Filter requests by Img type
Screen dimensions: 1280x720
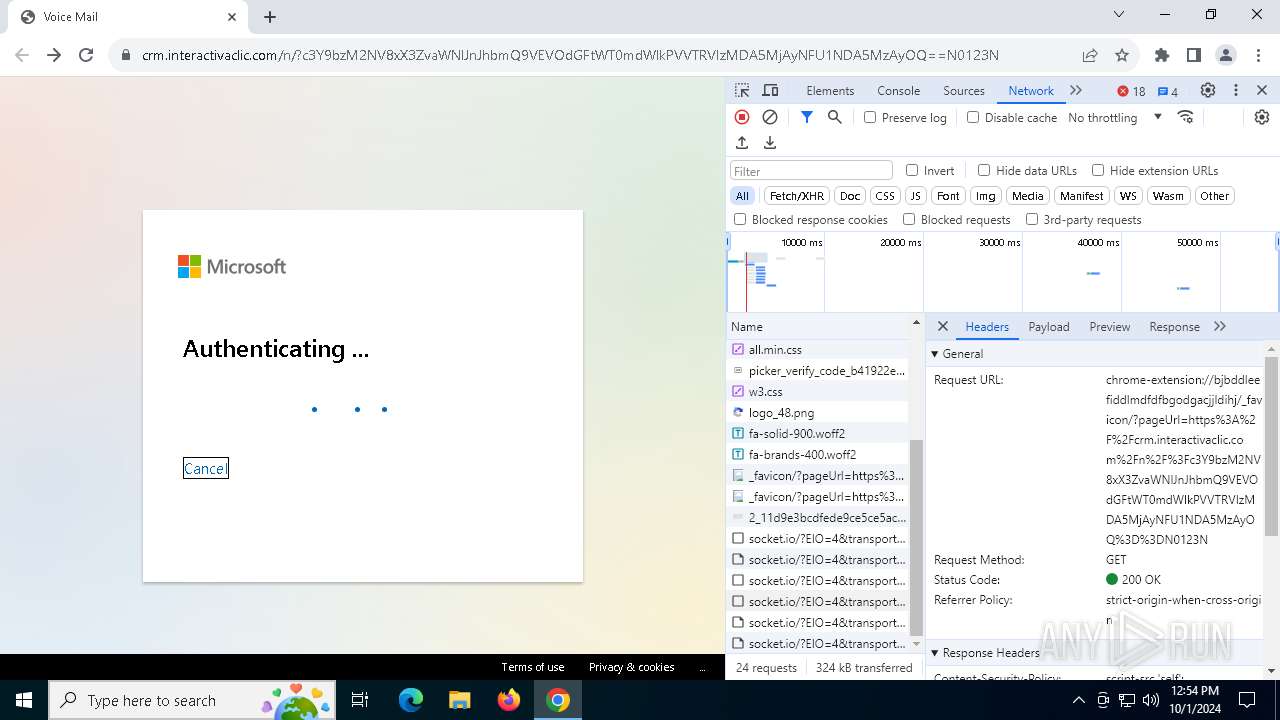985,196
